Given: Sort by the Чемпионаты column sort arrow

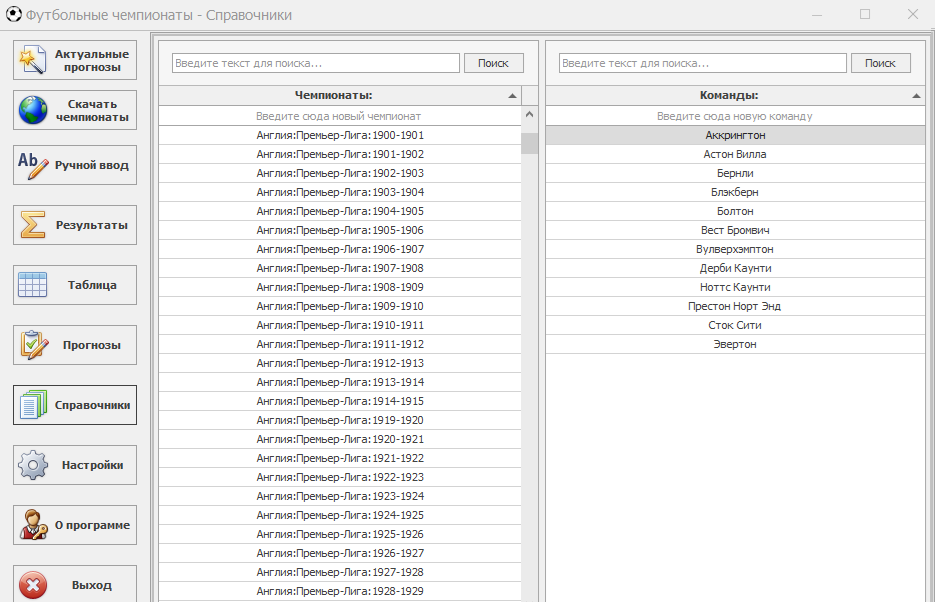Looking at the screenshot, I should pos(512,95).
